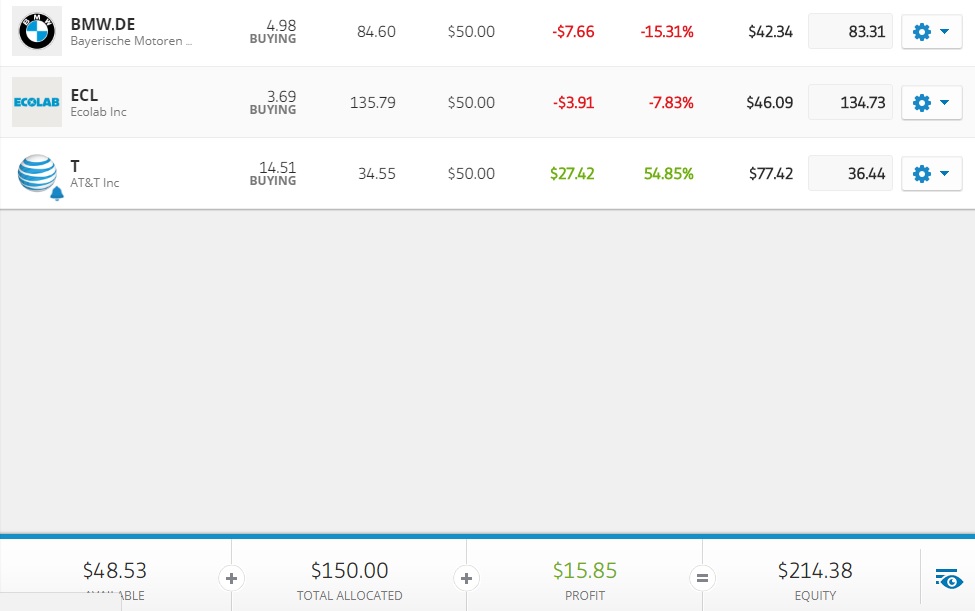Click the gear icon in AT&T row

pyautogui.click(x=922, y=174)
